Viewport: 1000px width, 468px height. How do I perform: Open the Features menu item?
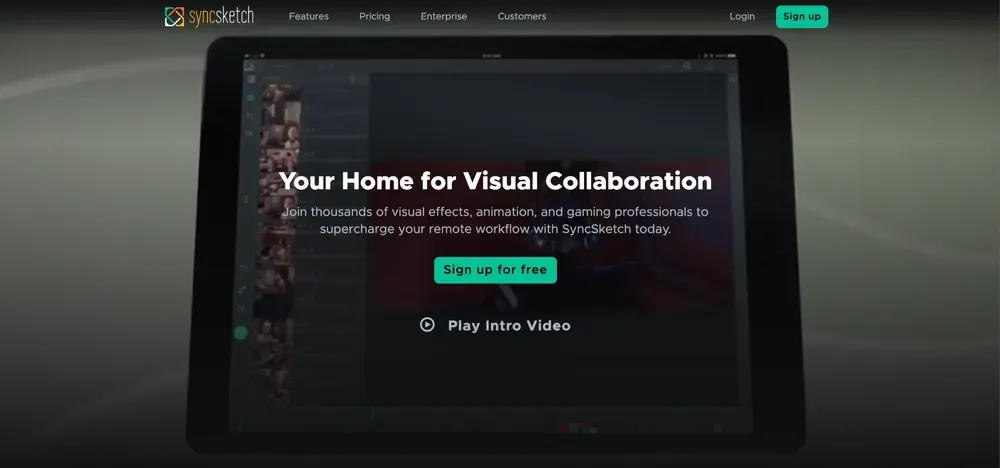(309, 17)
